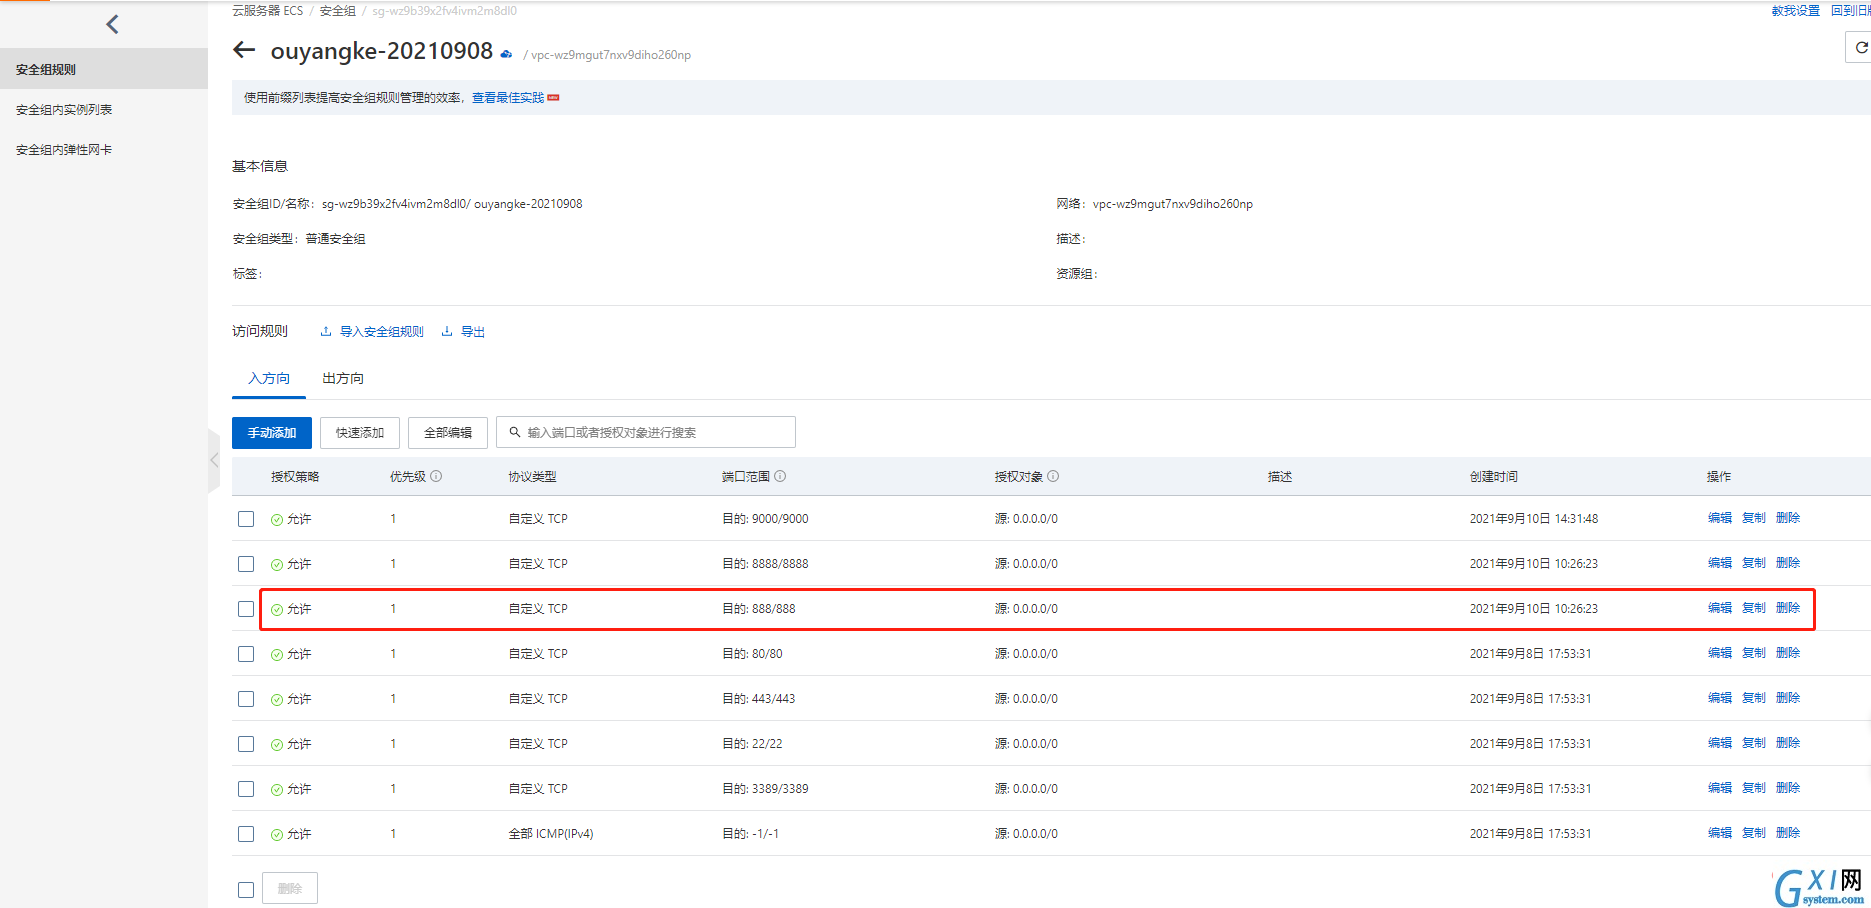Toggle the sidebar collapse handle at the panel edge
1871x908 pixels.
pos(214,460)
